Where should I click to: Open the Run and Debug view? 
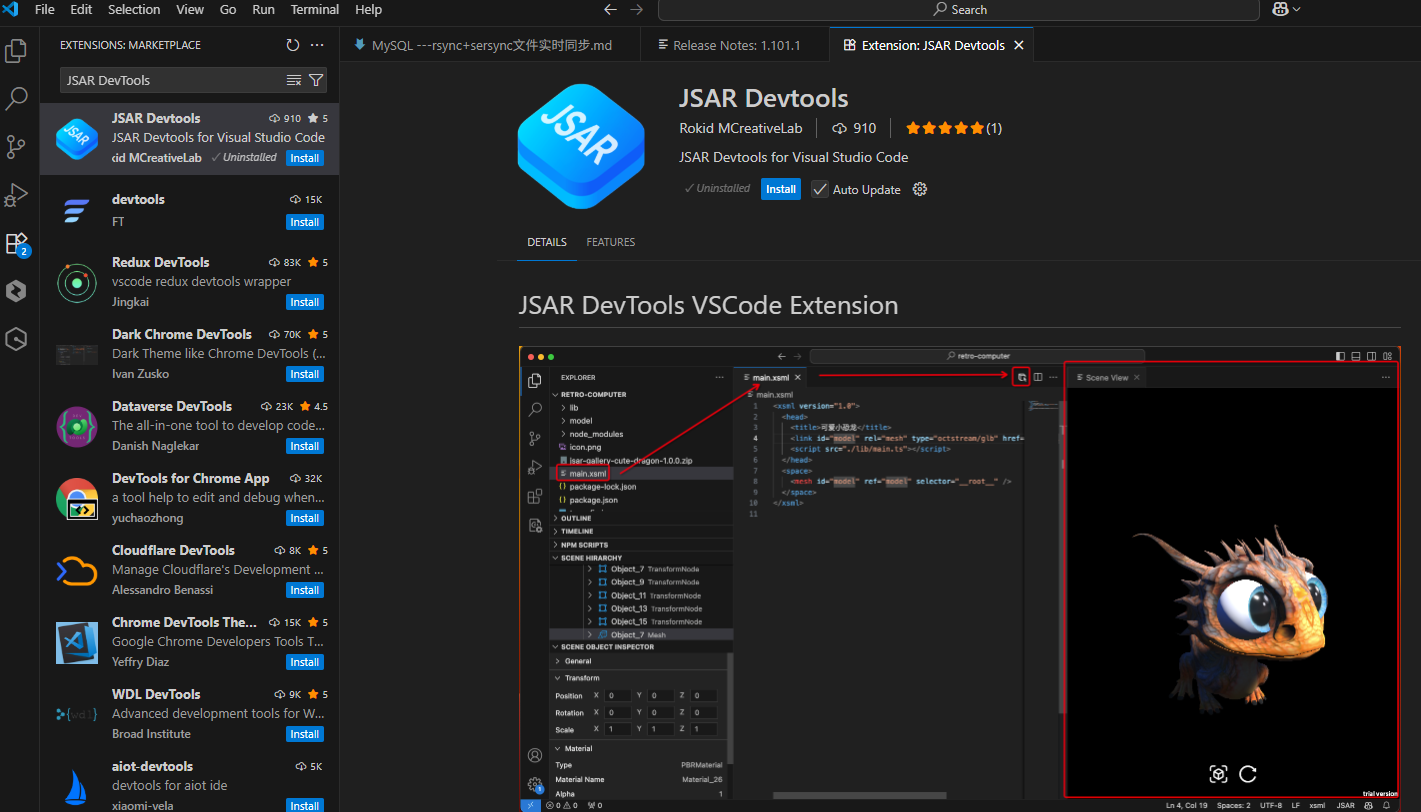tap(16, 194)
